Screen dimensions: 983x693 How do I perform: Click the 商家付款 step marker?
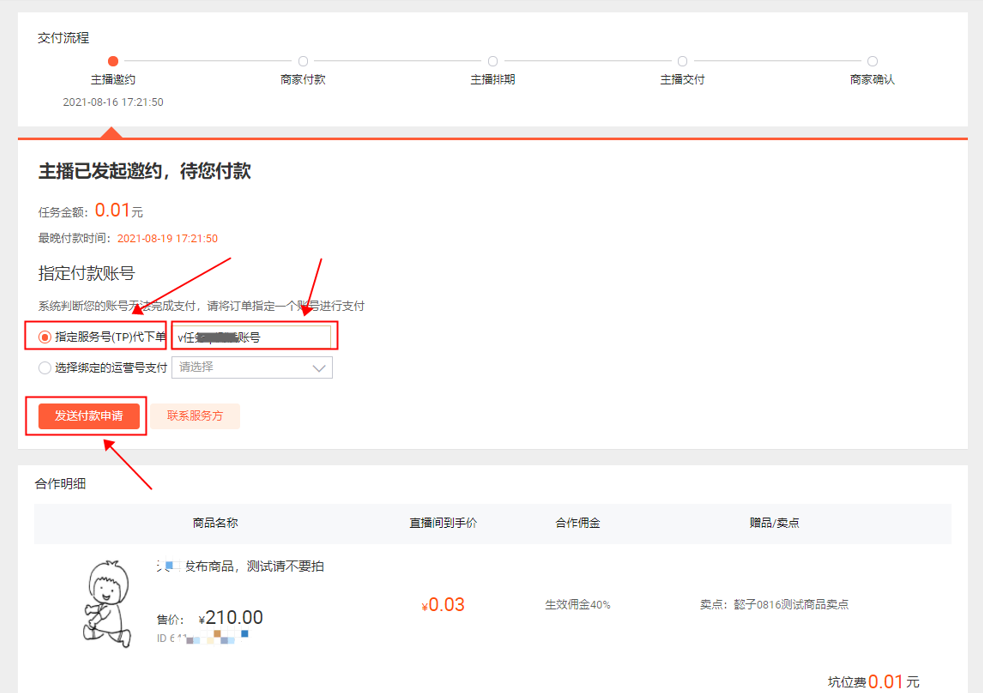point(303,61)
